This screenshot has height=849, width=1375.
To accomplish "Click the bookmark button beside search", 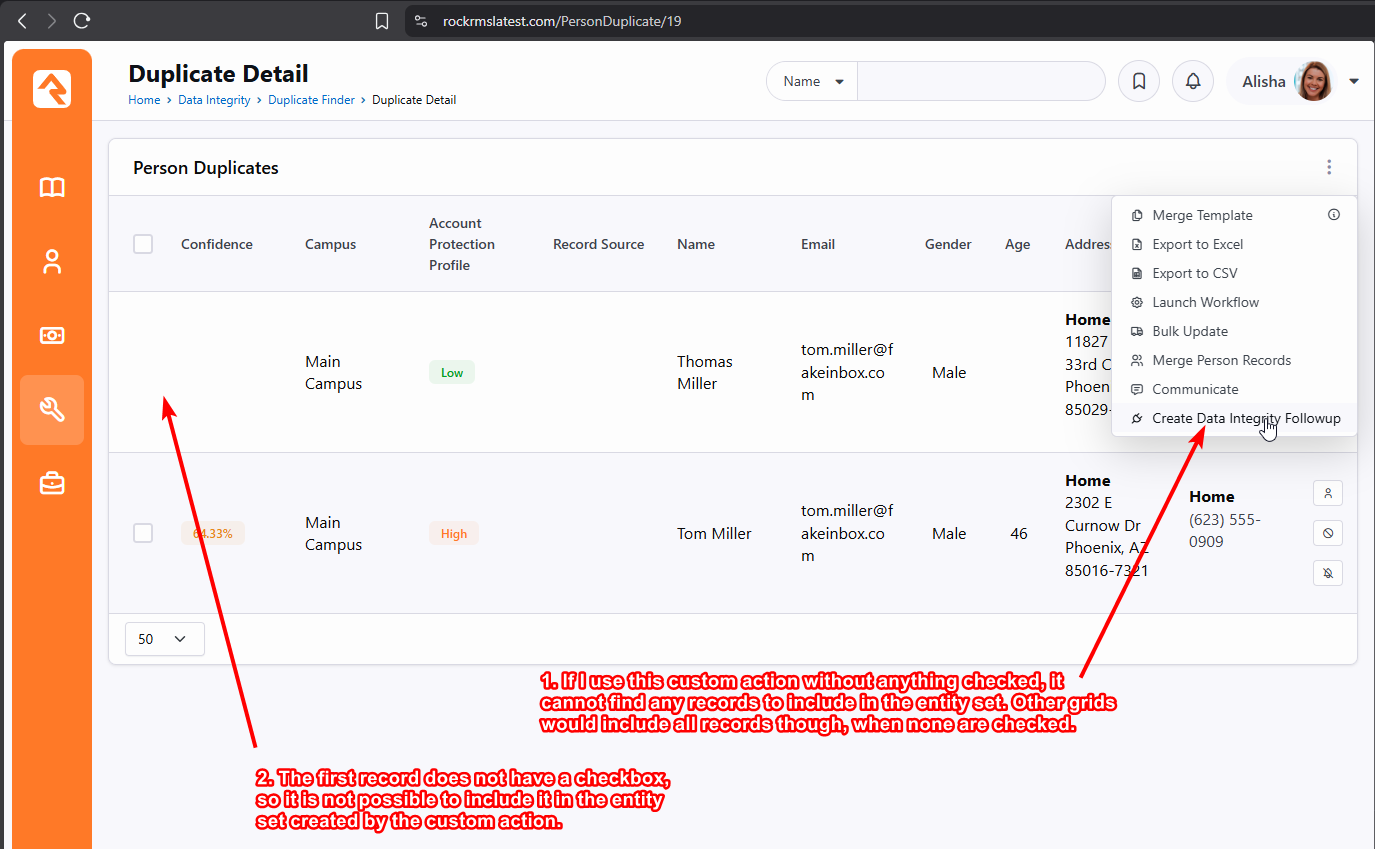I will [1138, 82].
